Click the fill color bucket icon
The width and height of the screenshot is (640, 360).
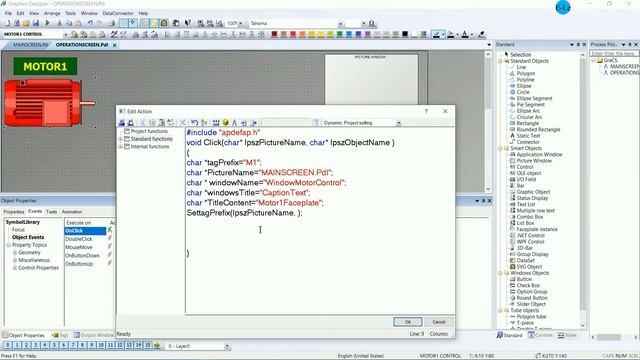451,35
